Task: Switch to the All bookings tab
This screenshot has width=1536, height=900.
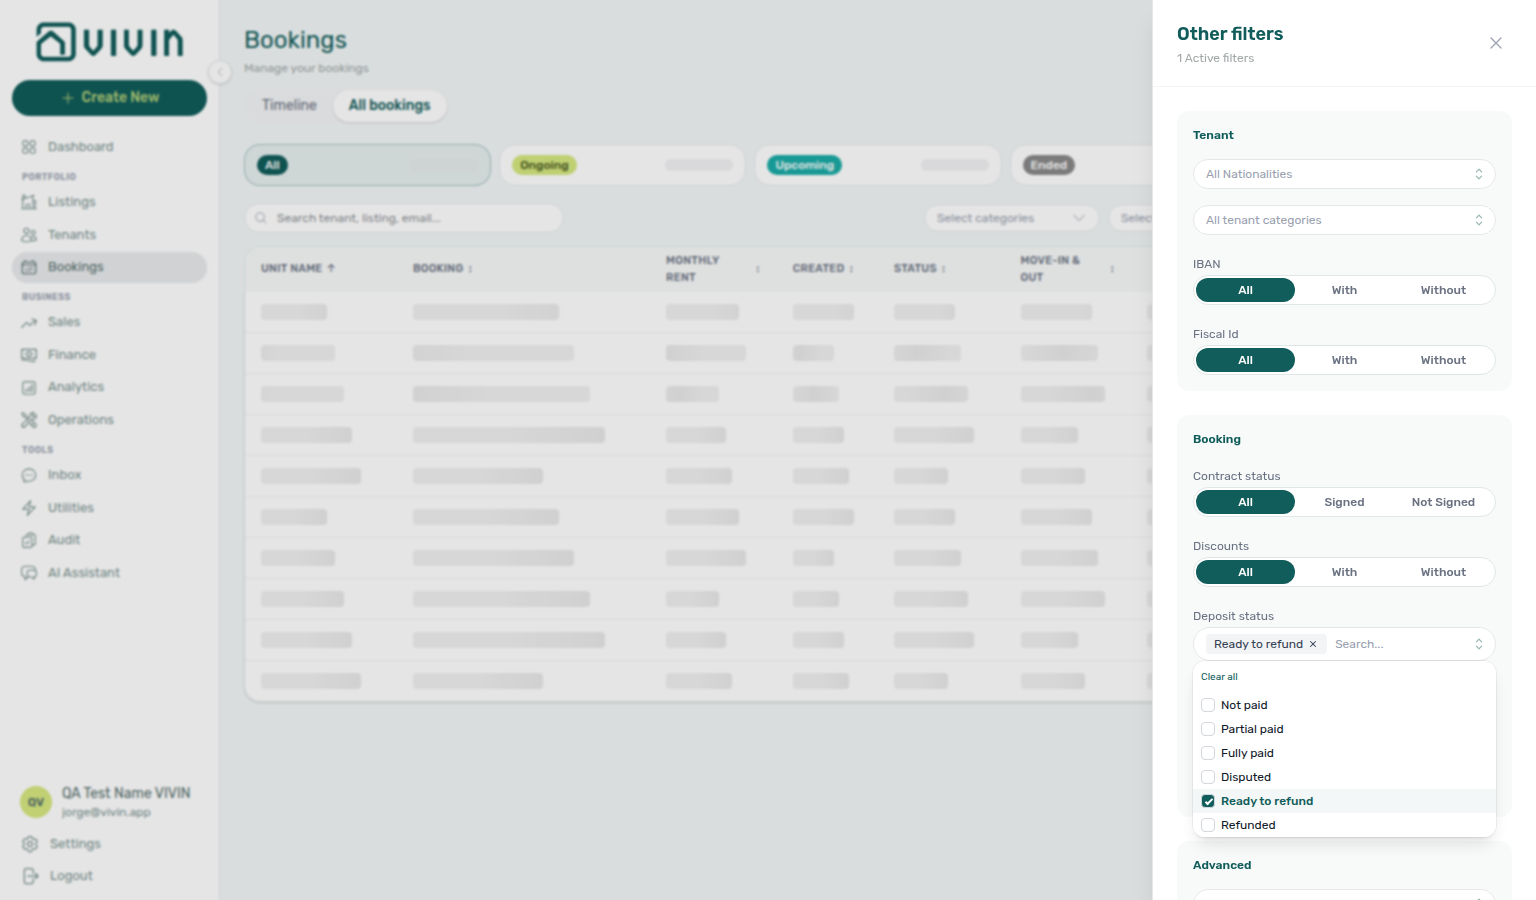Action: pos(389,105)
